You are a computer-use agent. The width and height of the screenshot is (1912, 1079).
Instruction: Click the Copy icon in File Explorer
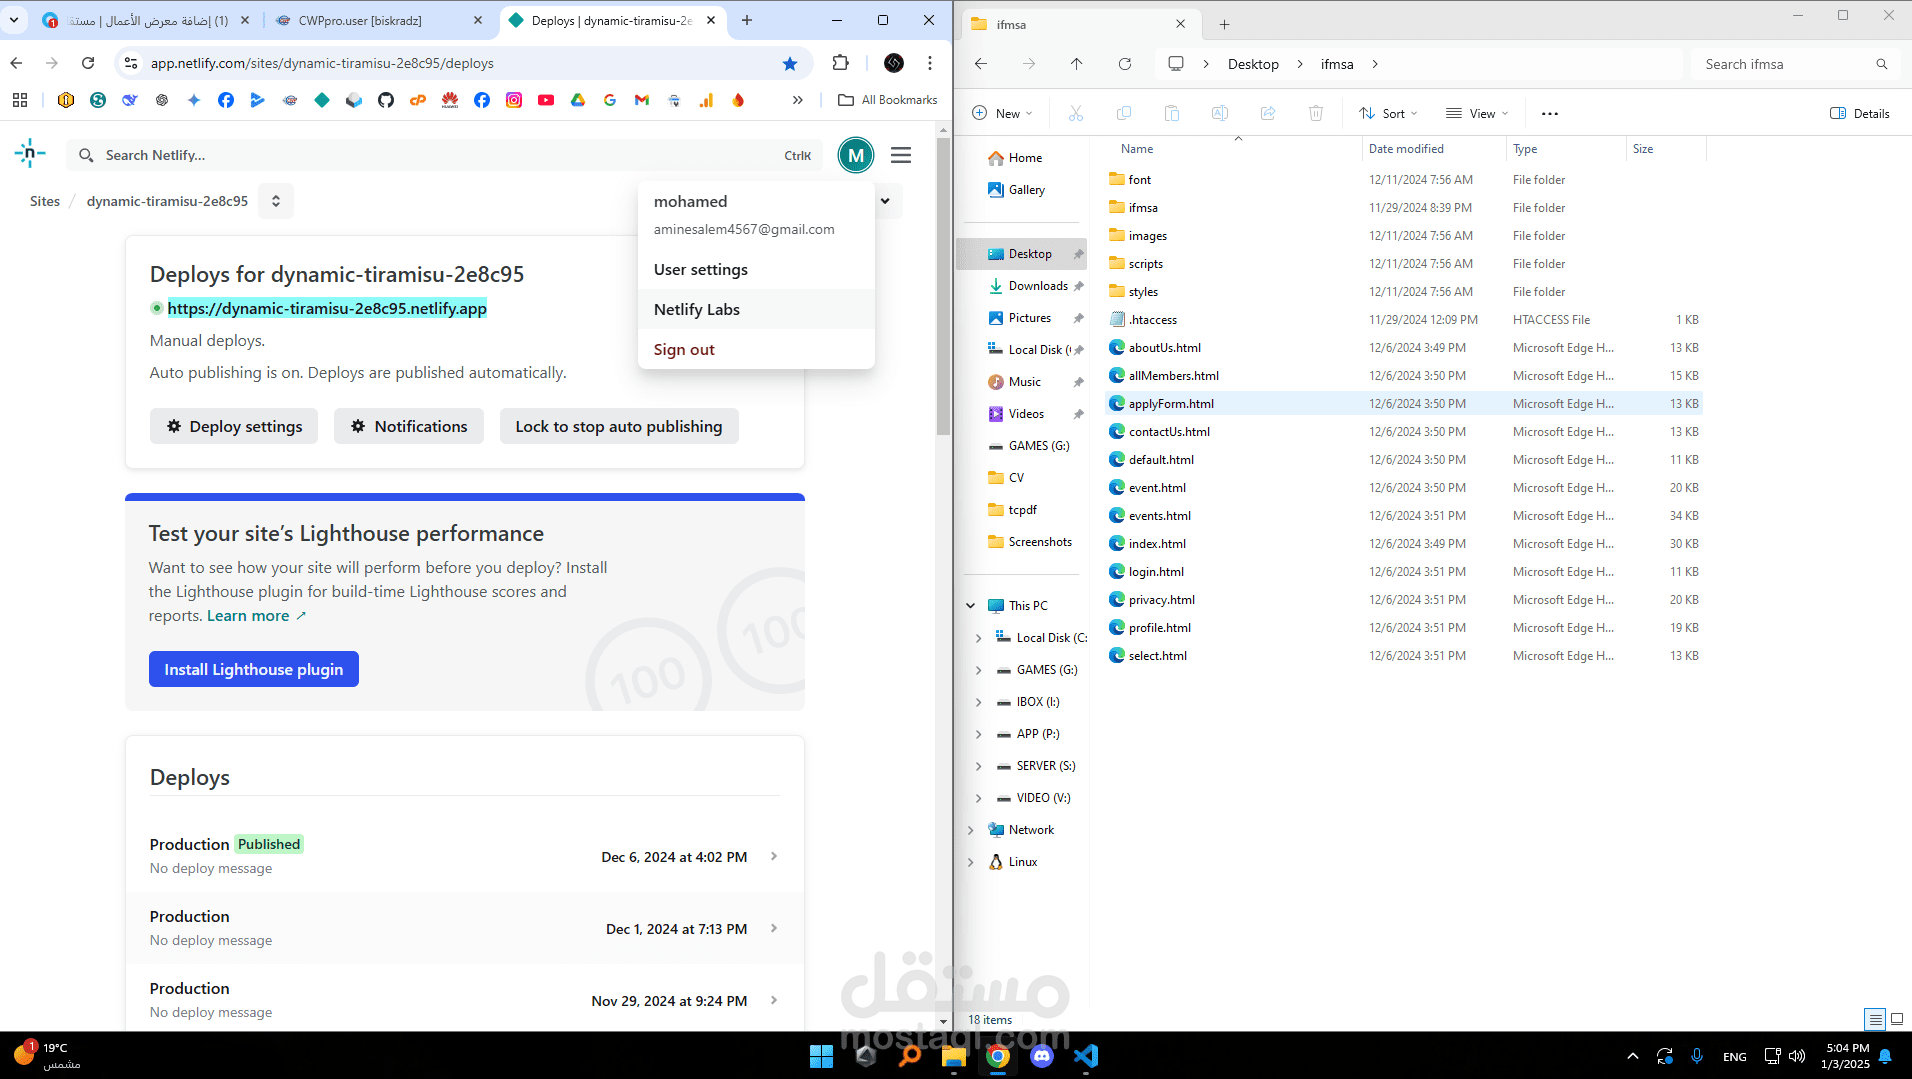[x=1124, y=114]
